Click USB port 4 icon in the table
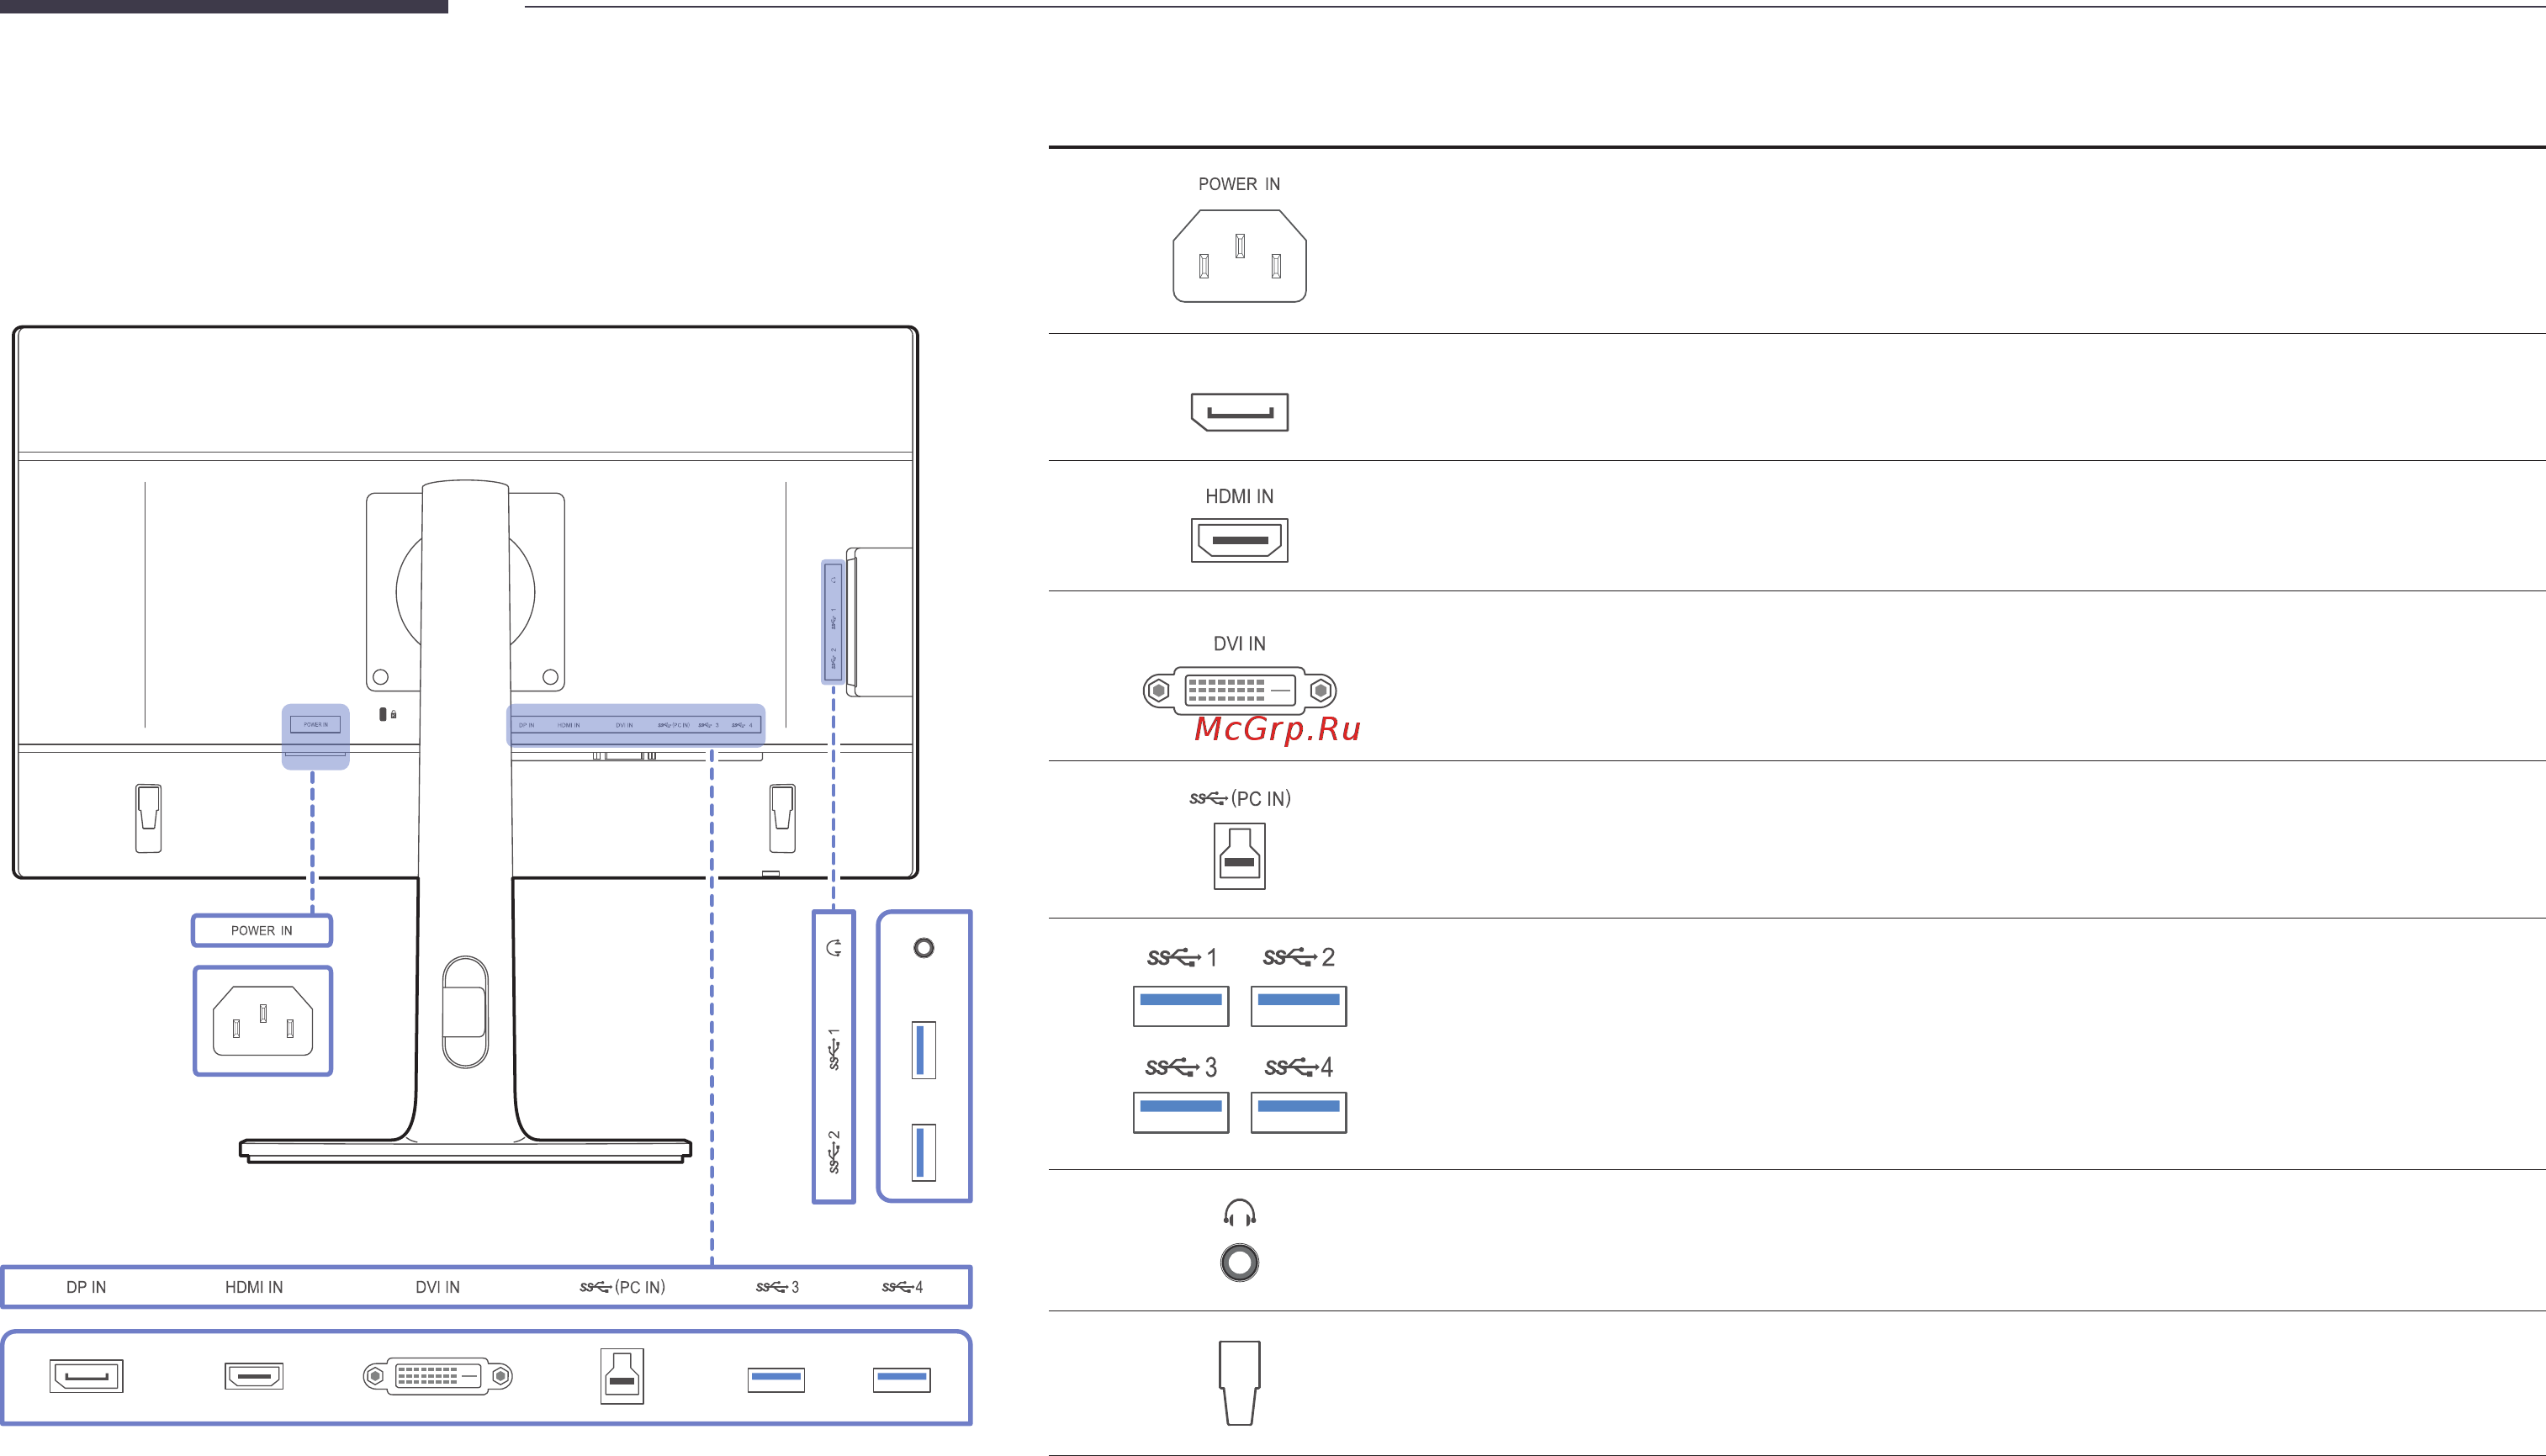The height and width of the screenshot is (1456, 2546). (1298, 1113)
